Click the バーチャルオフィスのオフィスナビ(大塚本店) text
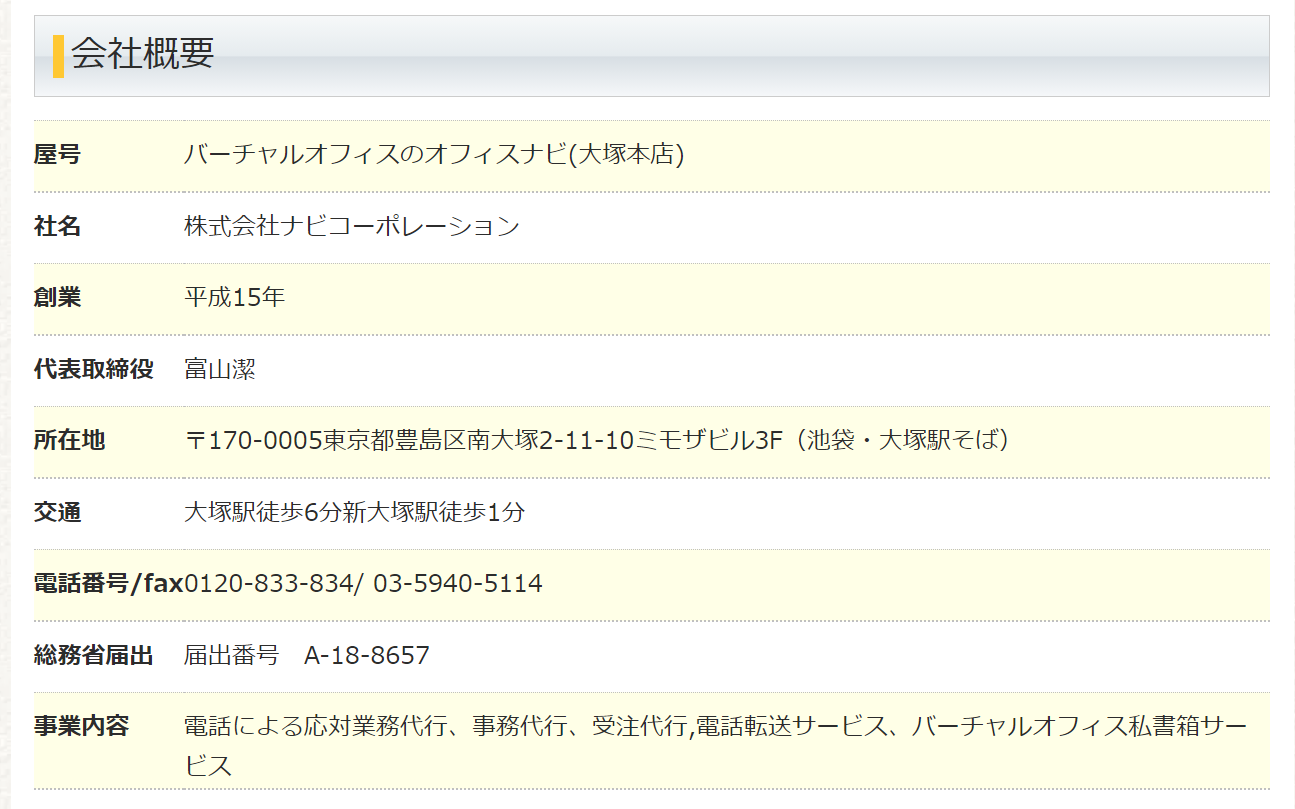1295x809 pixels. coord(434,155)
